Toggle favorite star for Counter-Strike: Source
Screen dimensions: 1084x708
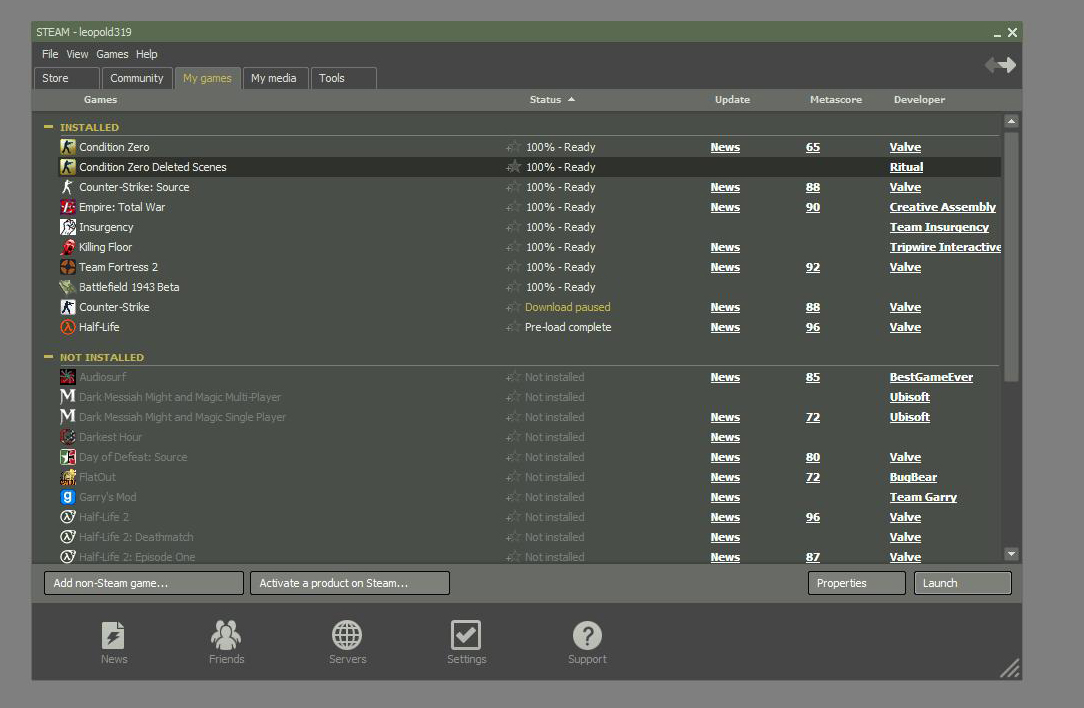click(x=513, y=187)
